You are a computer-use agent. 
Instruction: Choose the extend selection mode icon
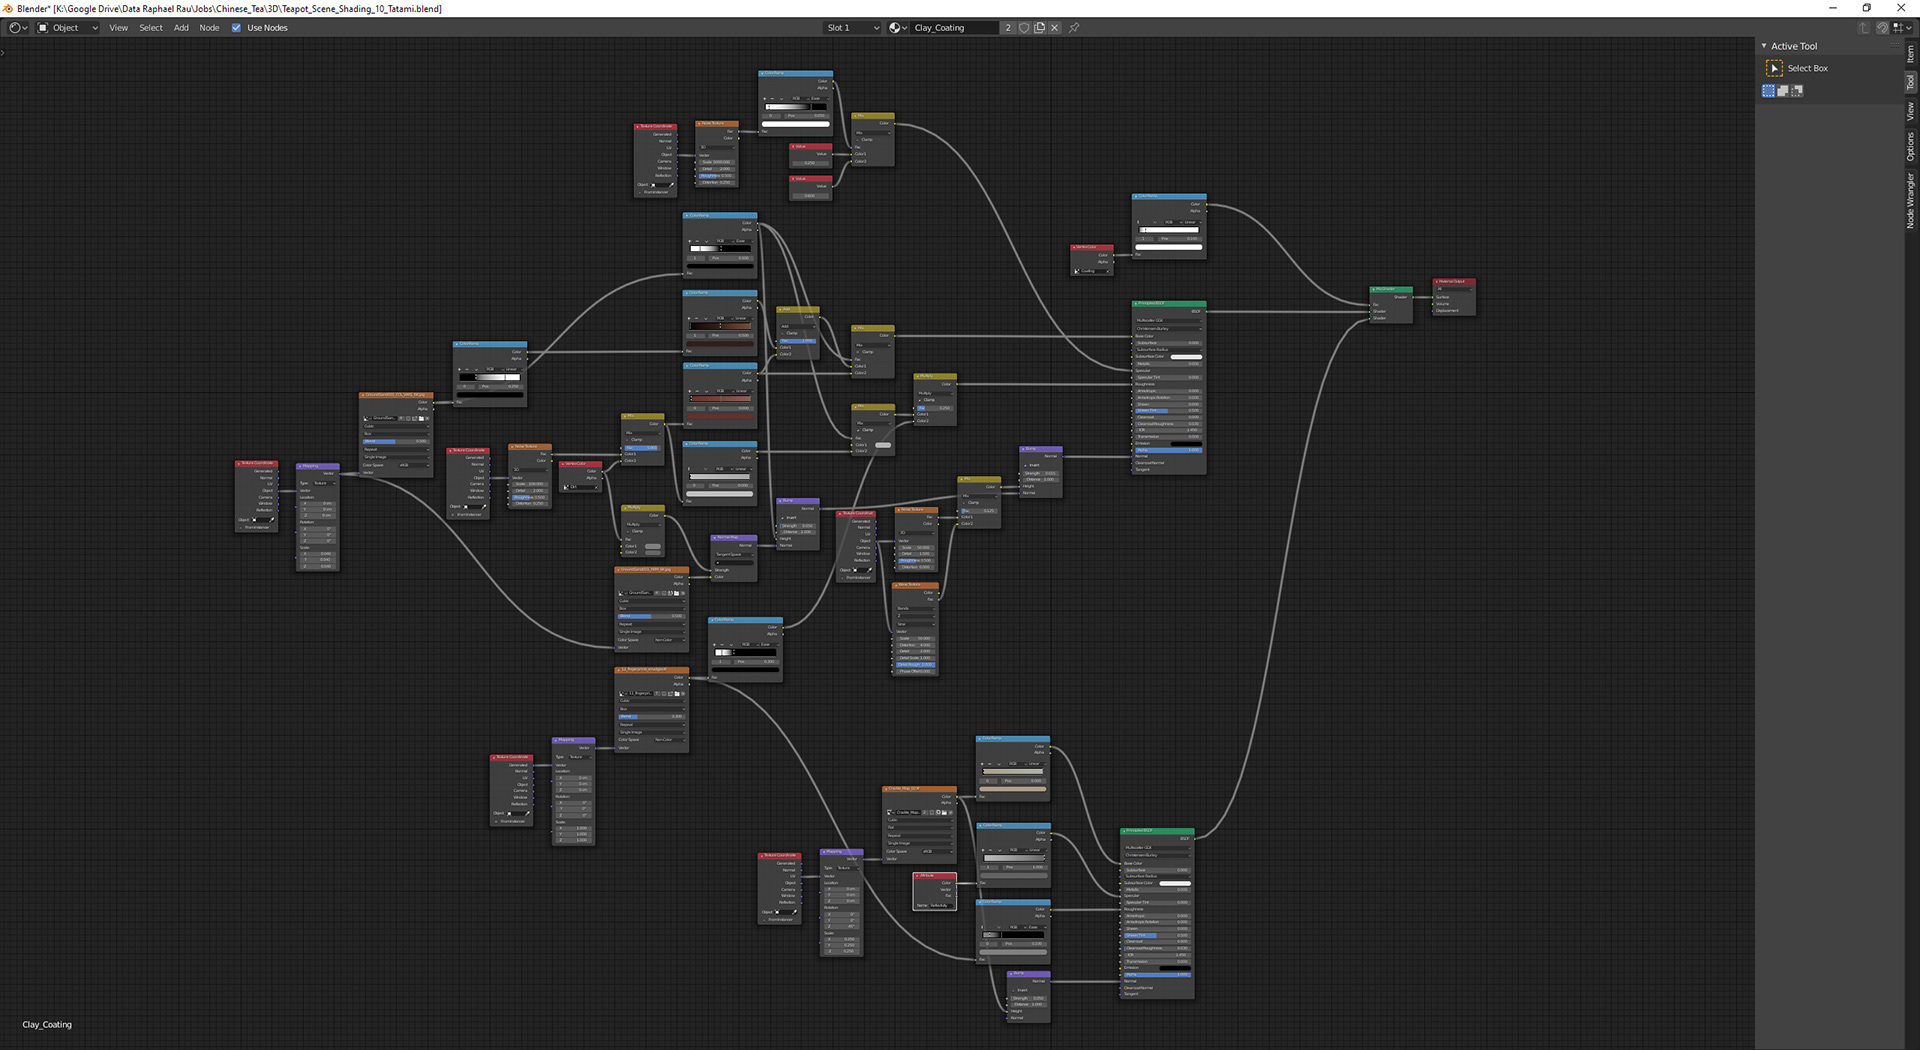[1783, 91]
